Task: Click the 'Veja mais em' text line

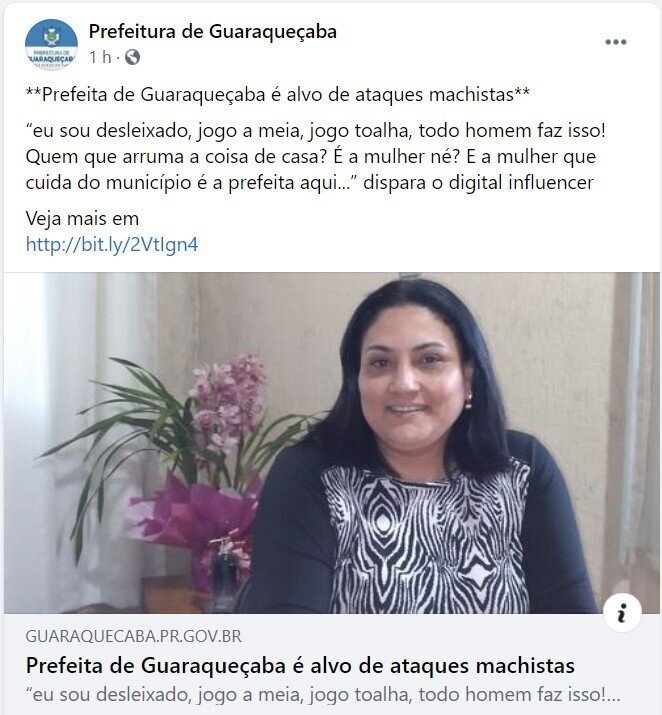Action: pos(82,218)
